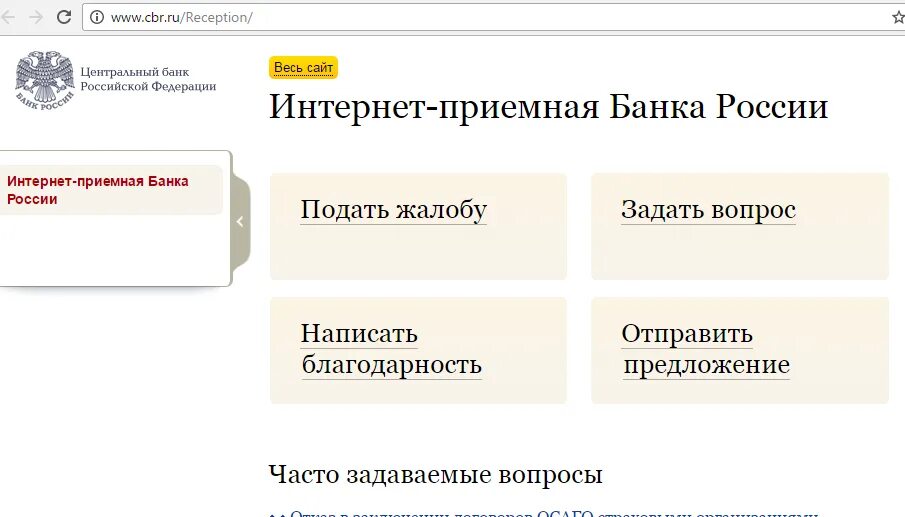Select sidebar item "Интернет-приемная Банка России"
Image resolution: width=905 pixels, height=517 pixels.
point(110,190)
